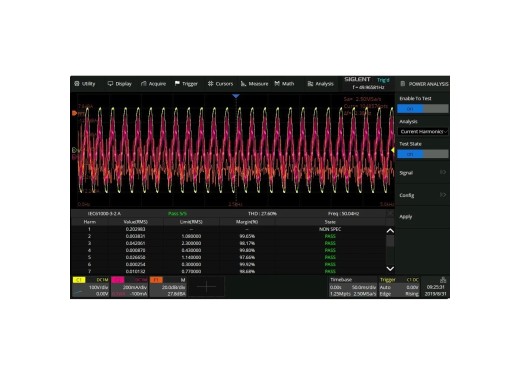
Task: Click the table scroll down arrow
Action: coord(390,268)
